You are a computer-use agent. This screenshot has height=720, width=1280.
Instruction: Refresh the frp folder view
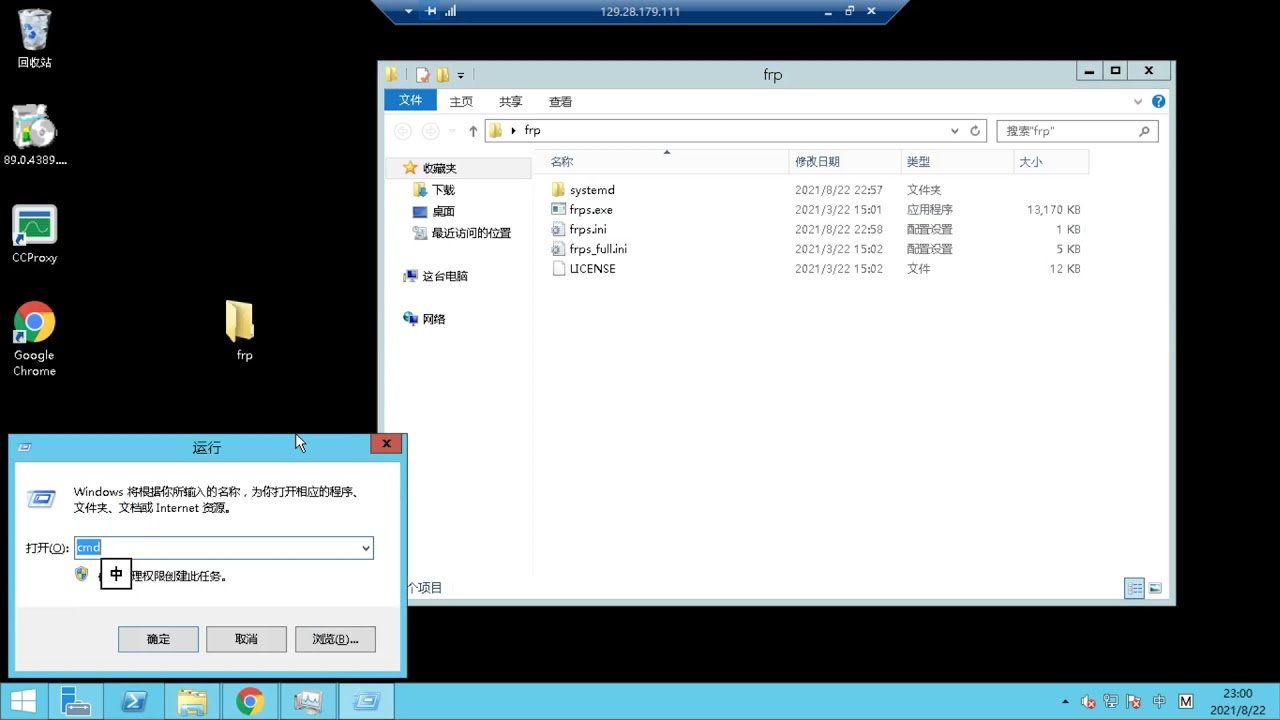(x=975, y=131)
